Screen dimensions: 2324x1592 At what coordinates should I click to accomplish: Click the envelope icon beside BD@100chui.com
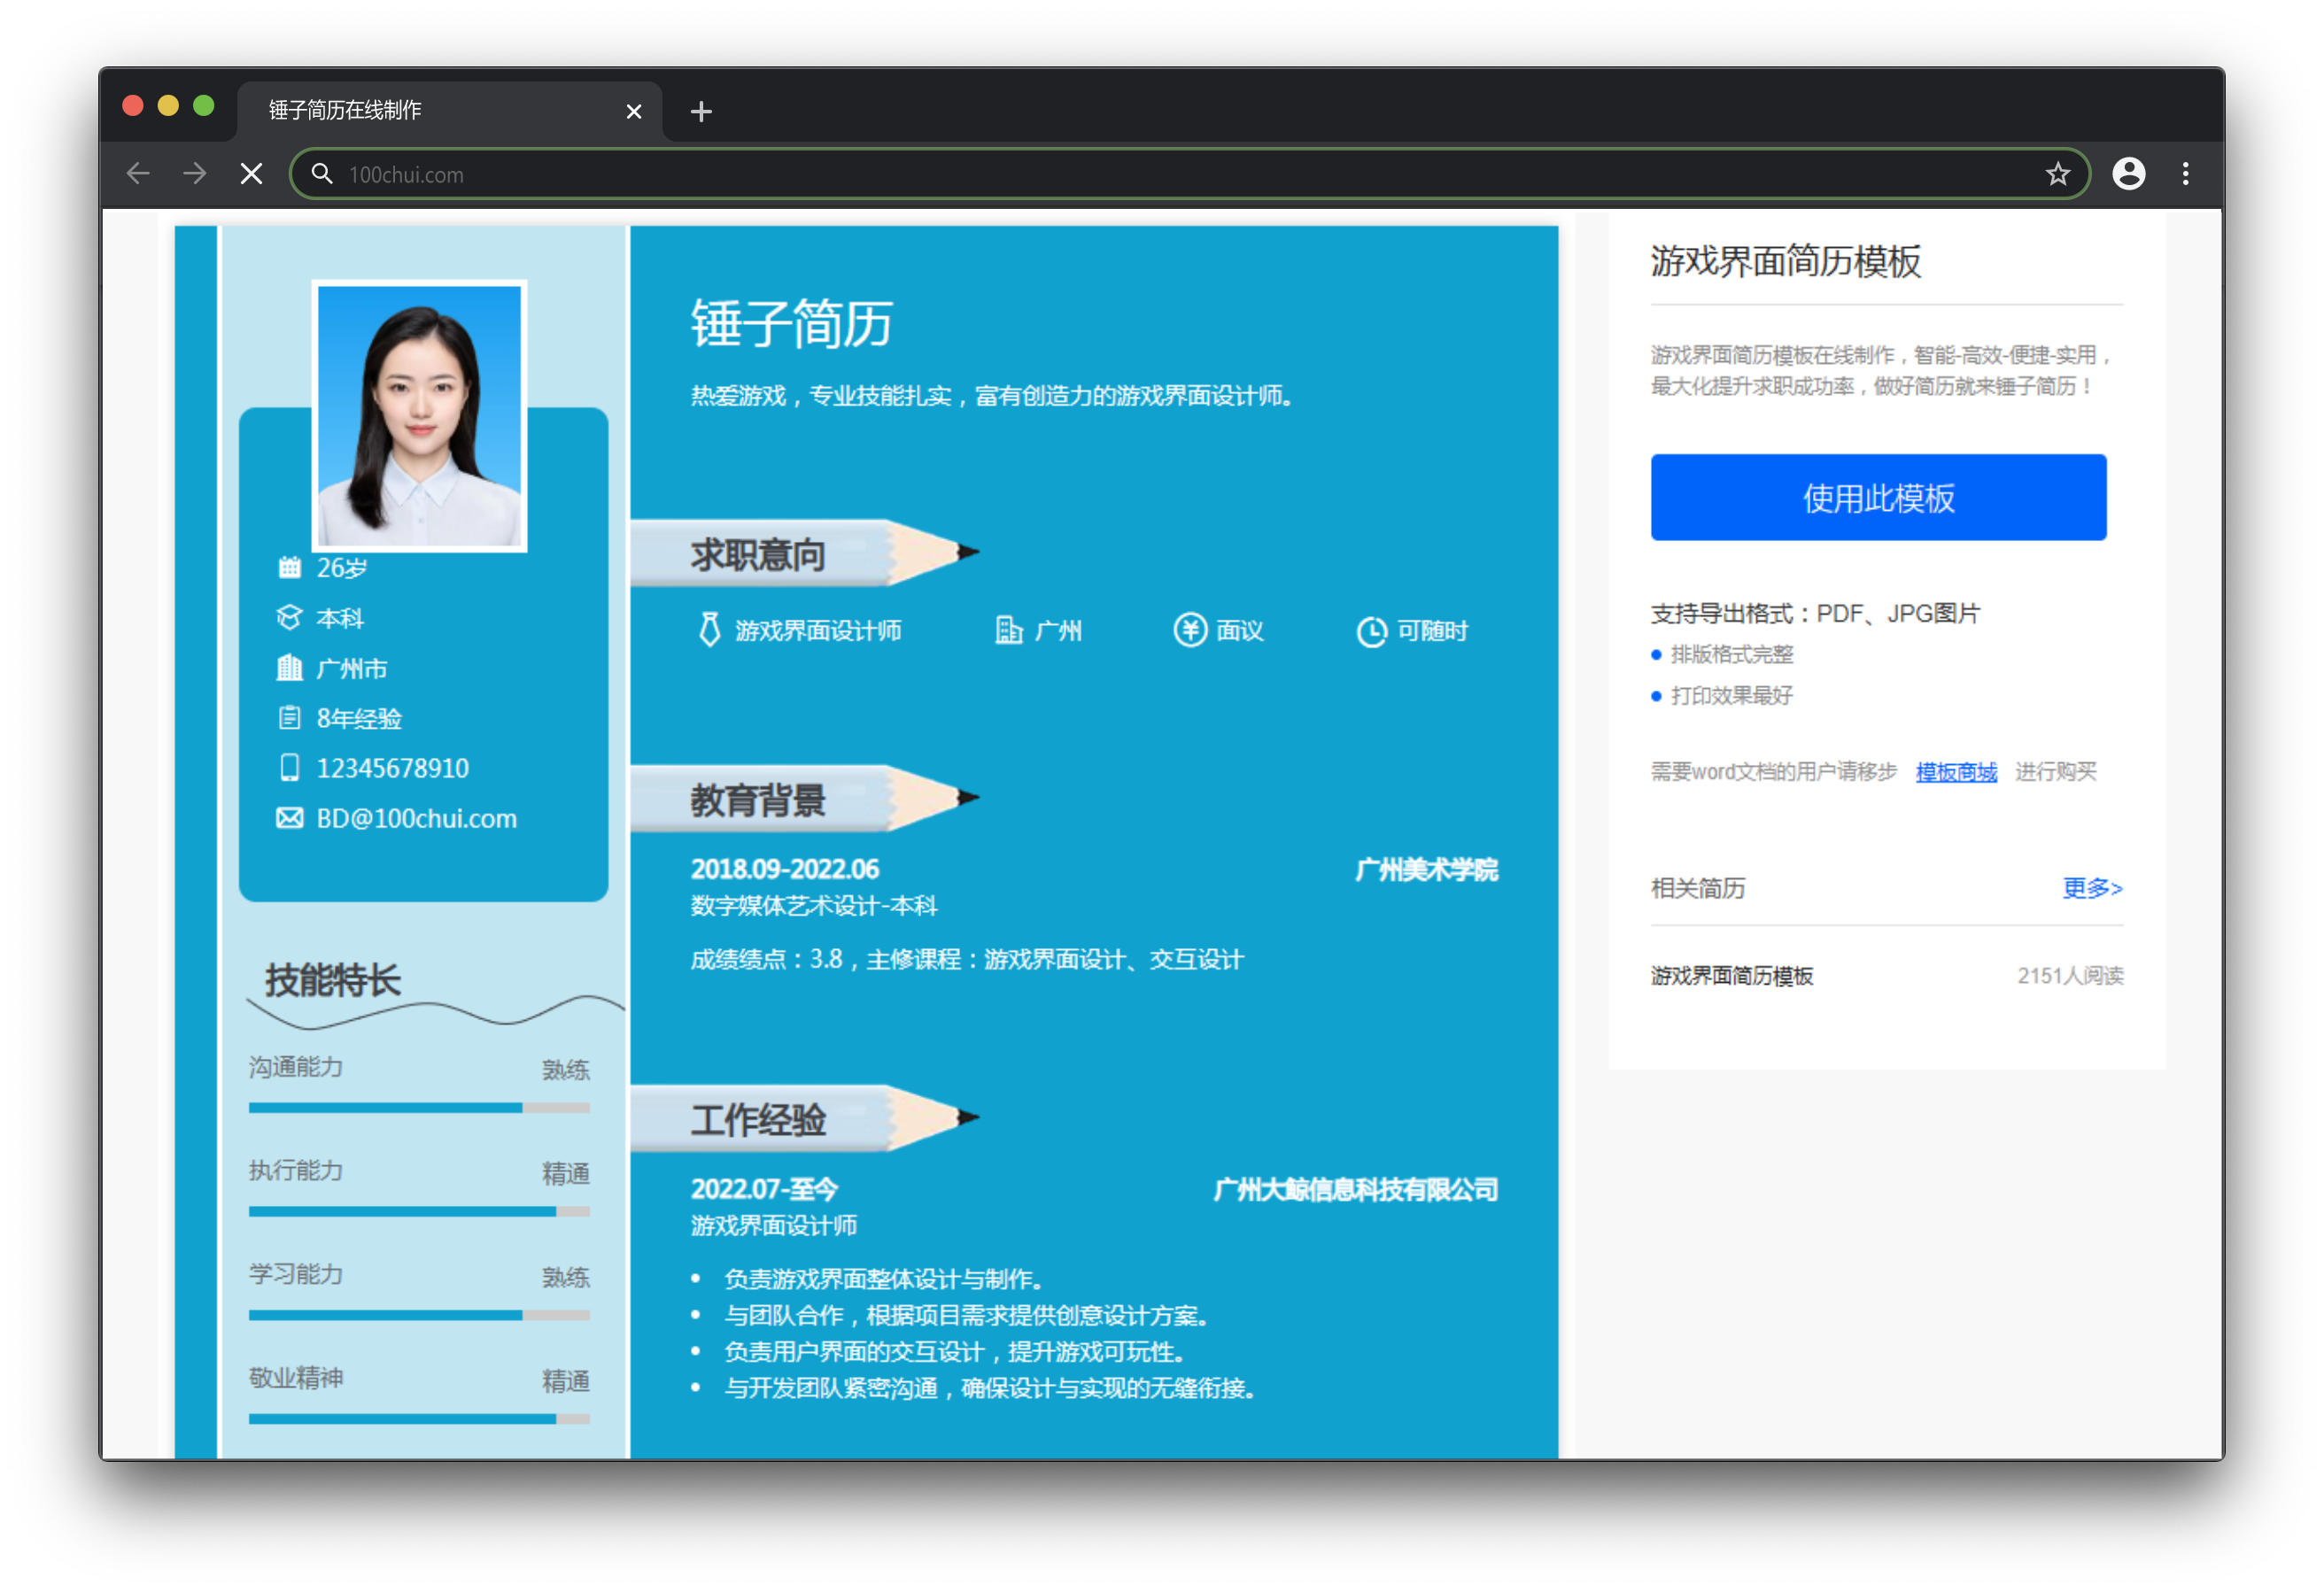tap(289, 818)
